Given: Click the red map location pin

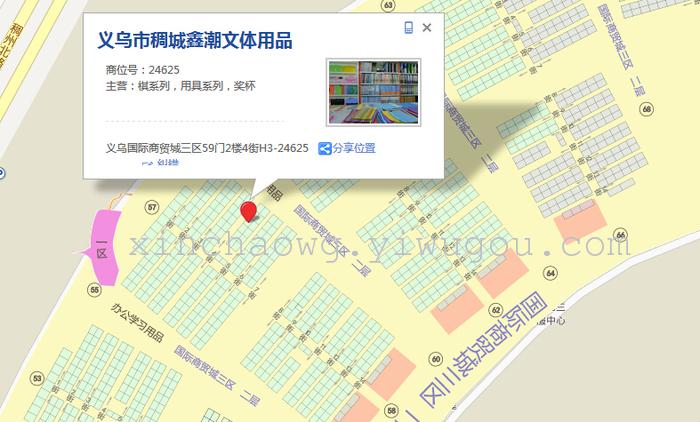Looking at the screenshot, I should 249,210.
